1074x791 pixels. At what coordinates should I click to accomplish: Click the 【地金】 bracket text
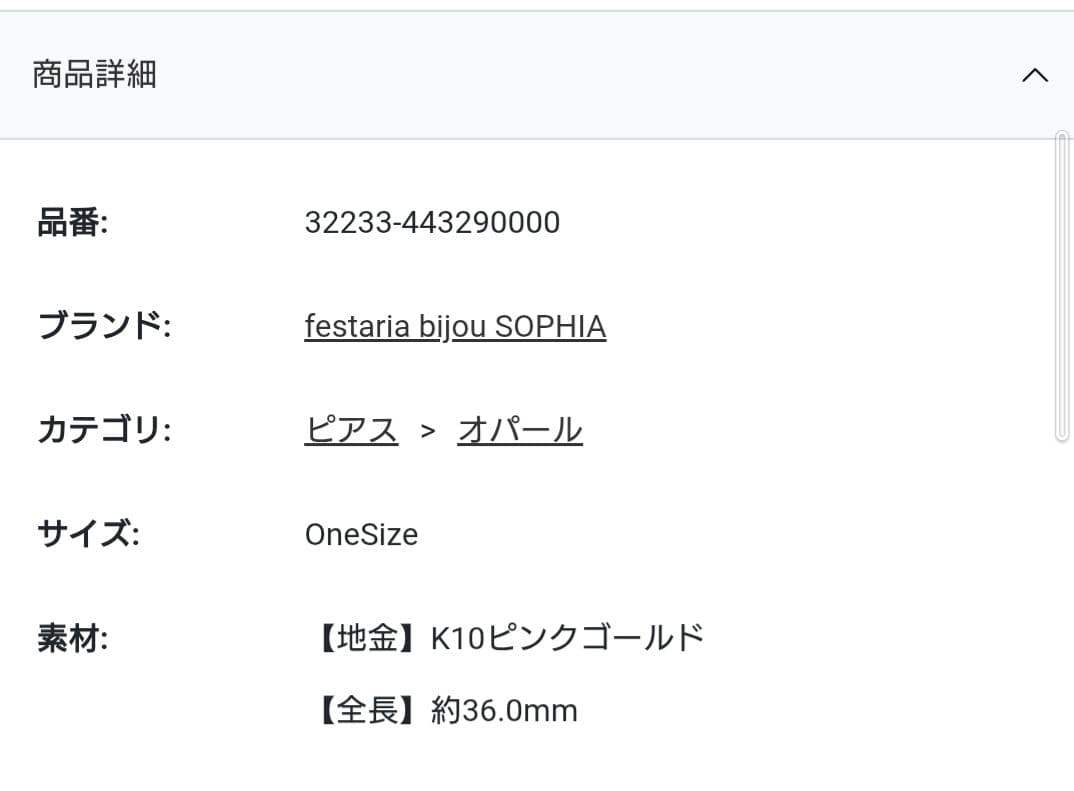click(x=368, y=638)
